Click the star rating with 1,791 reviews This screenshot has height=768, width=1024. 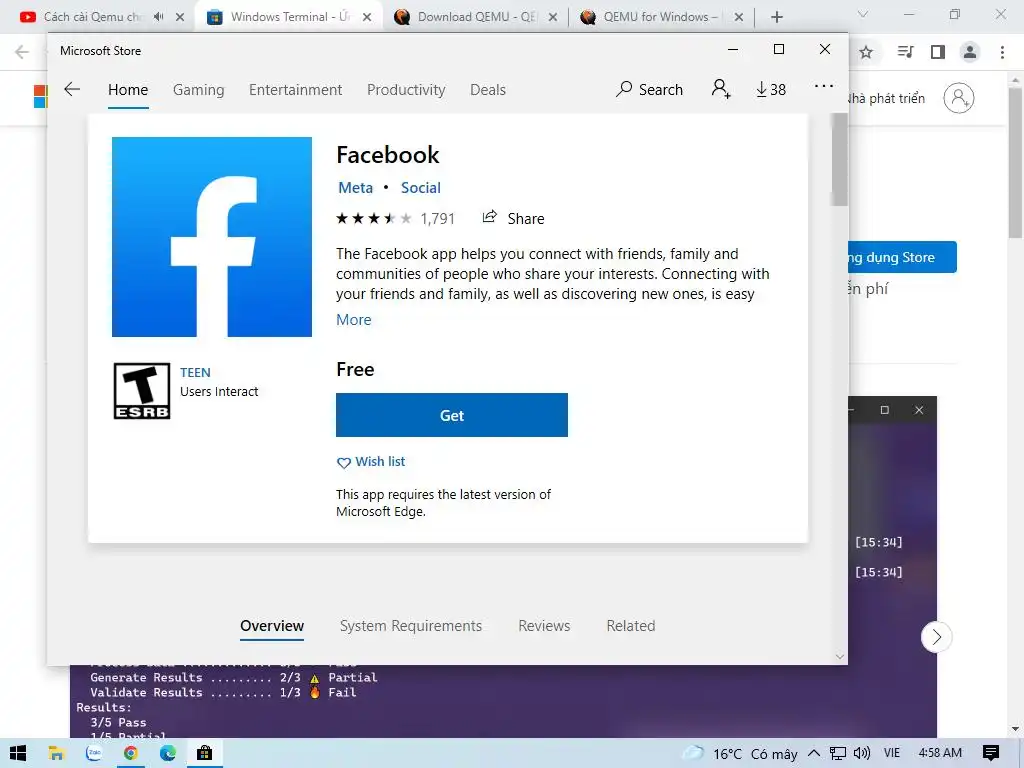tap(395, 218)
